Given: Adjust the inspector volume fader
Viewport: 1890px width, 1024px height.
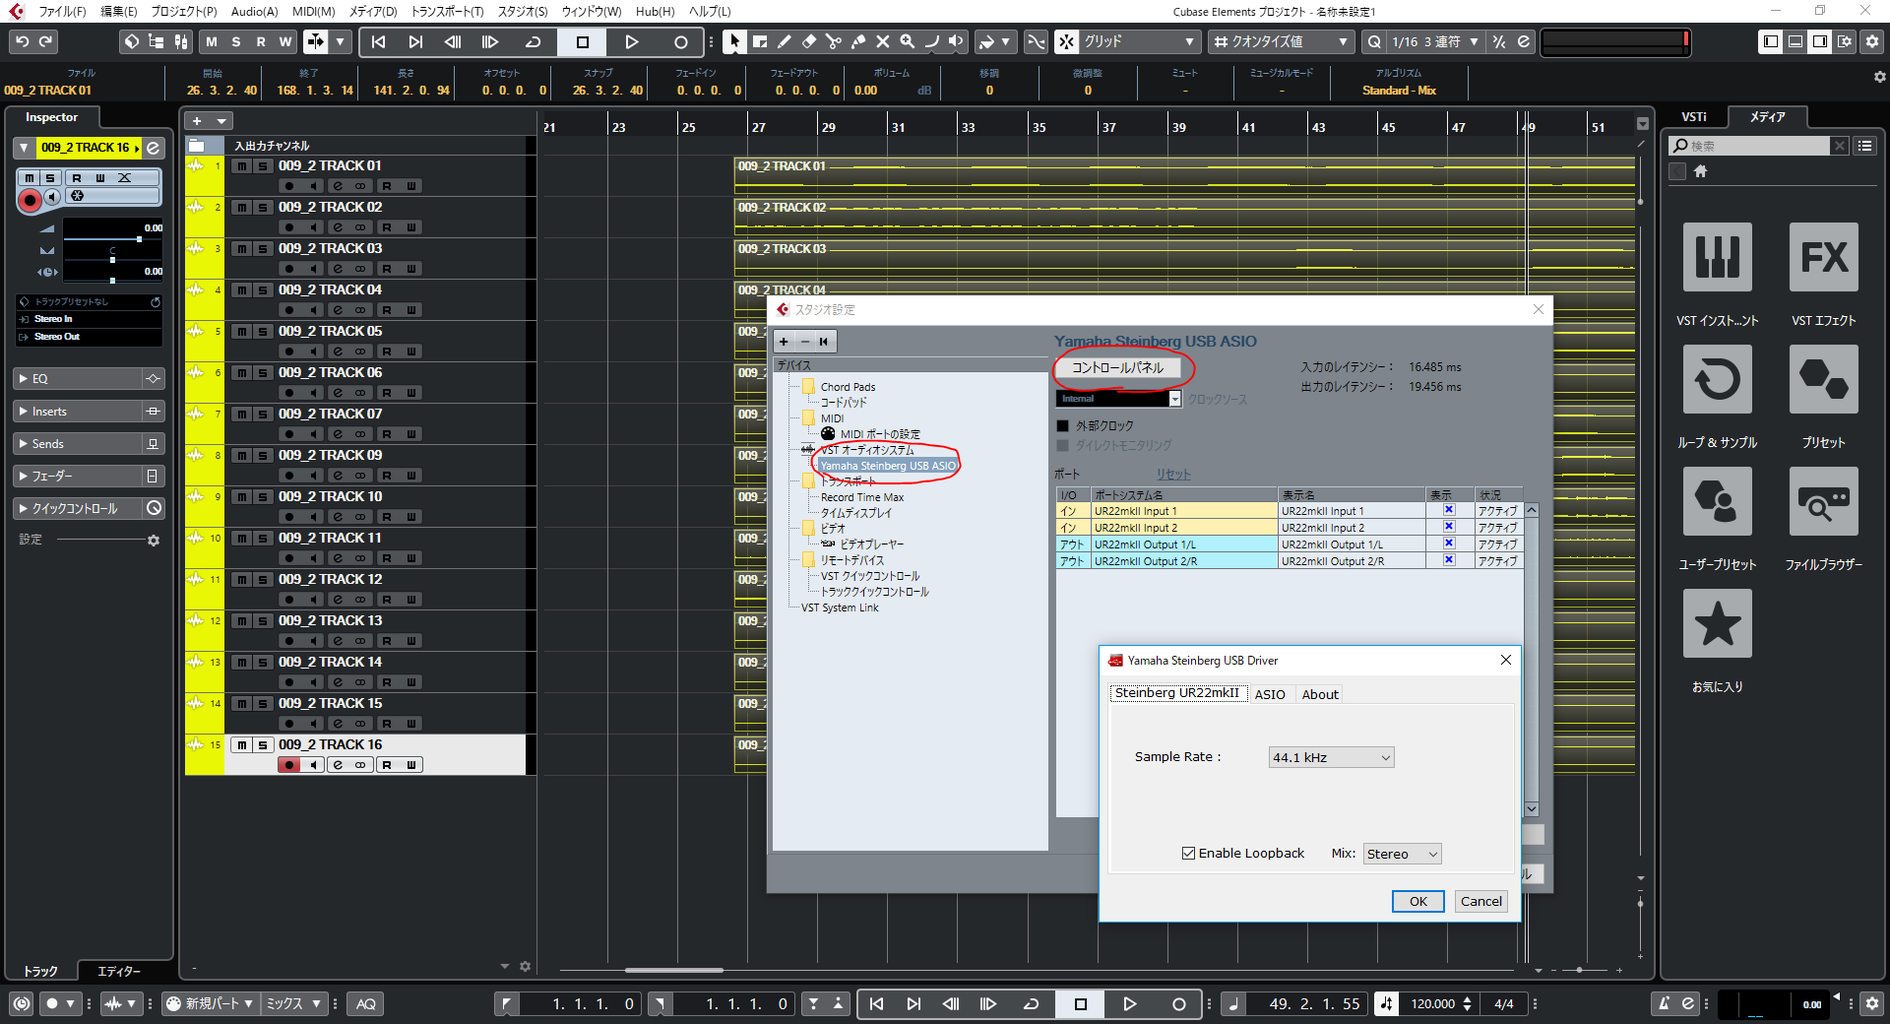Looking at the screenshot, I should (138, 239).
